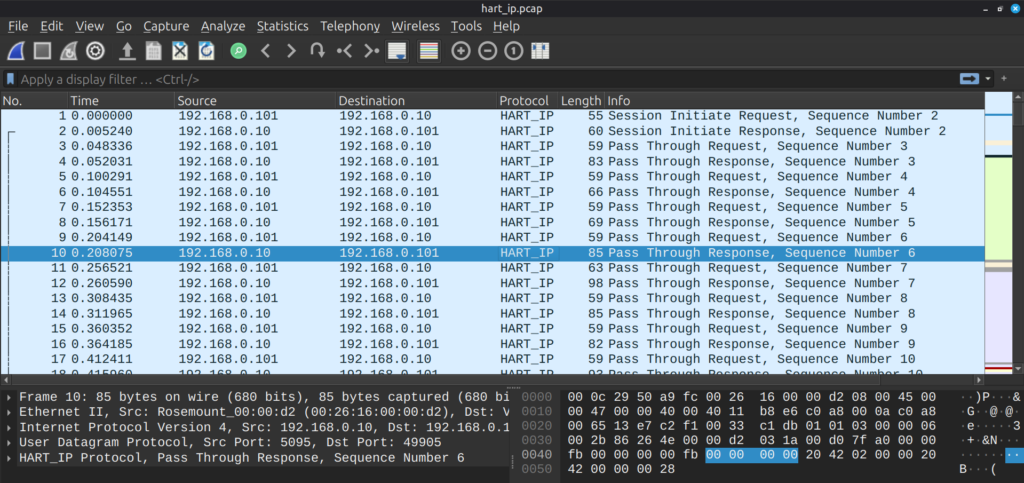The height and width of the screenshot is (483, 1024).
Task: Expand Frame 10 details
Action: (x=8, y=397)
